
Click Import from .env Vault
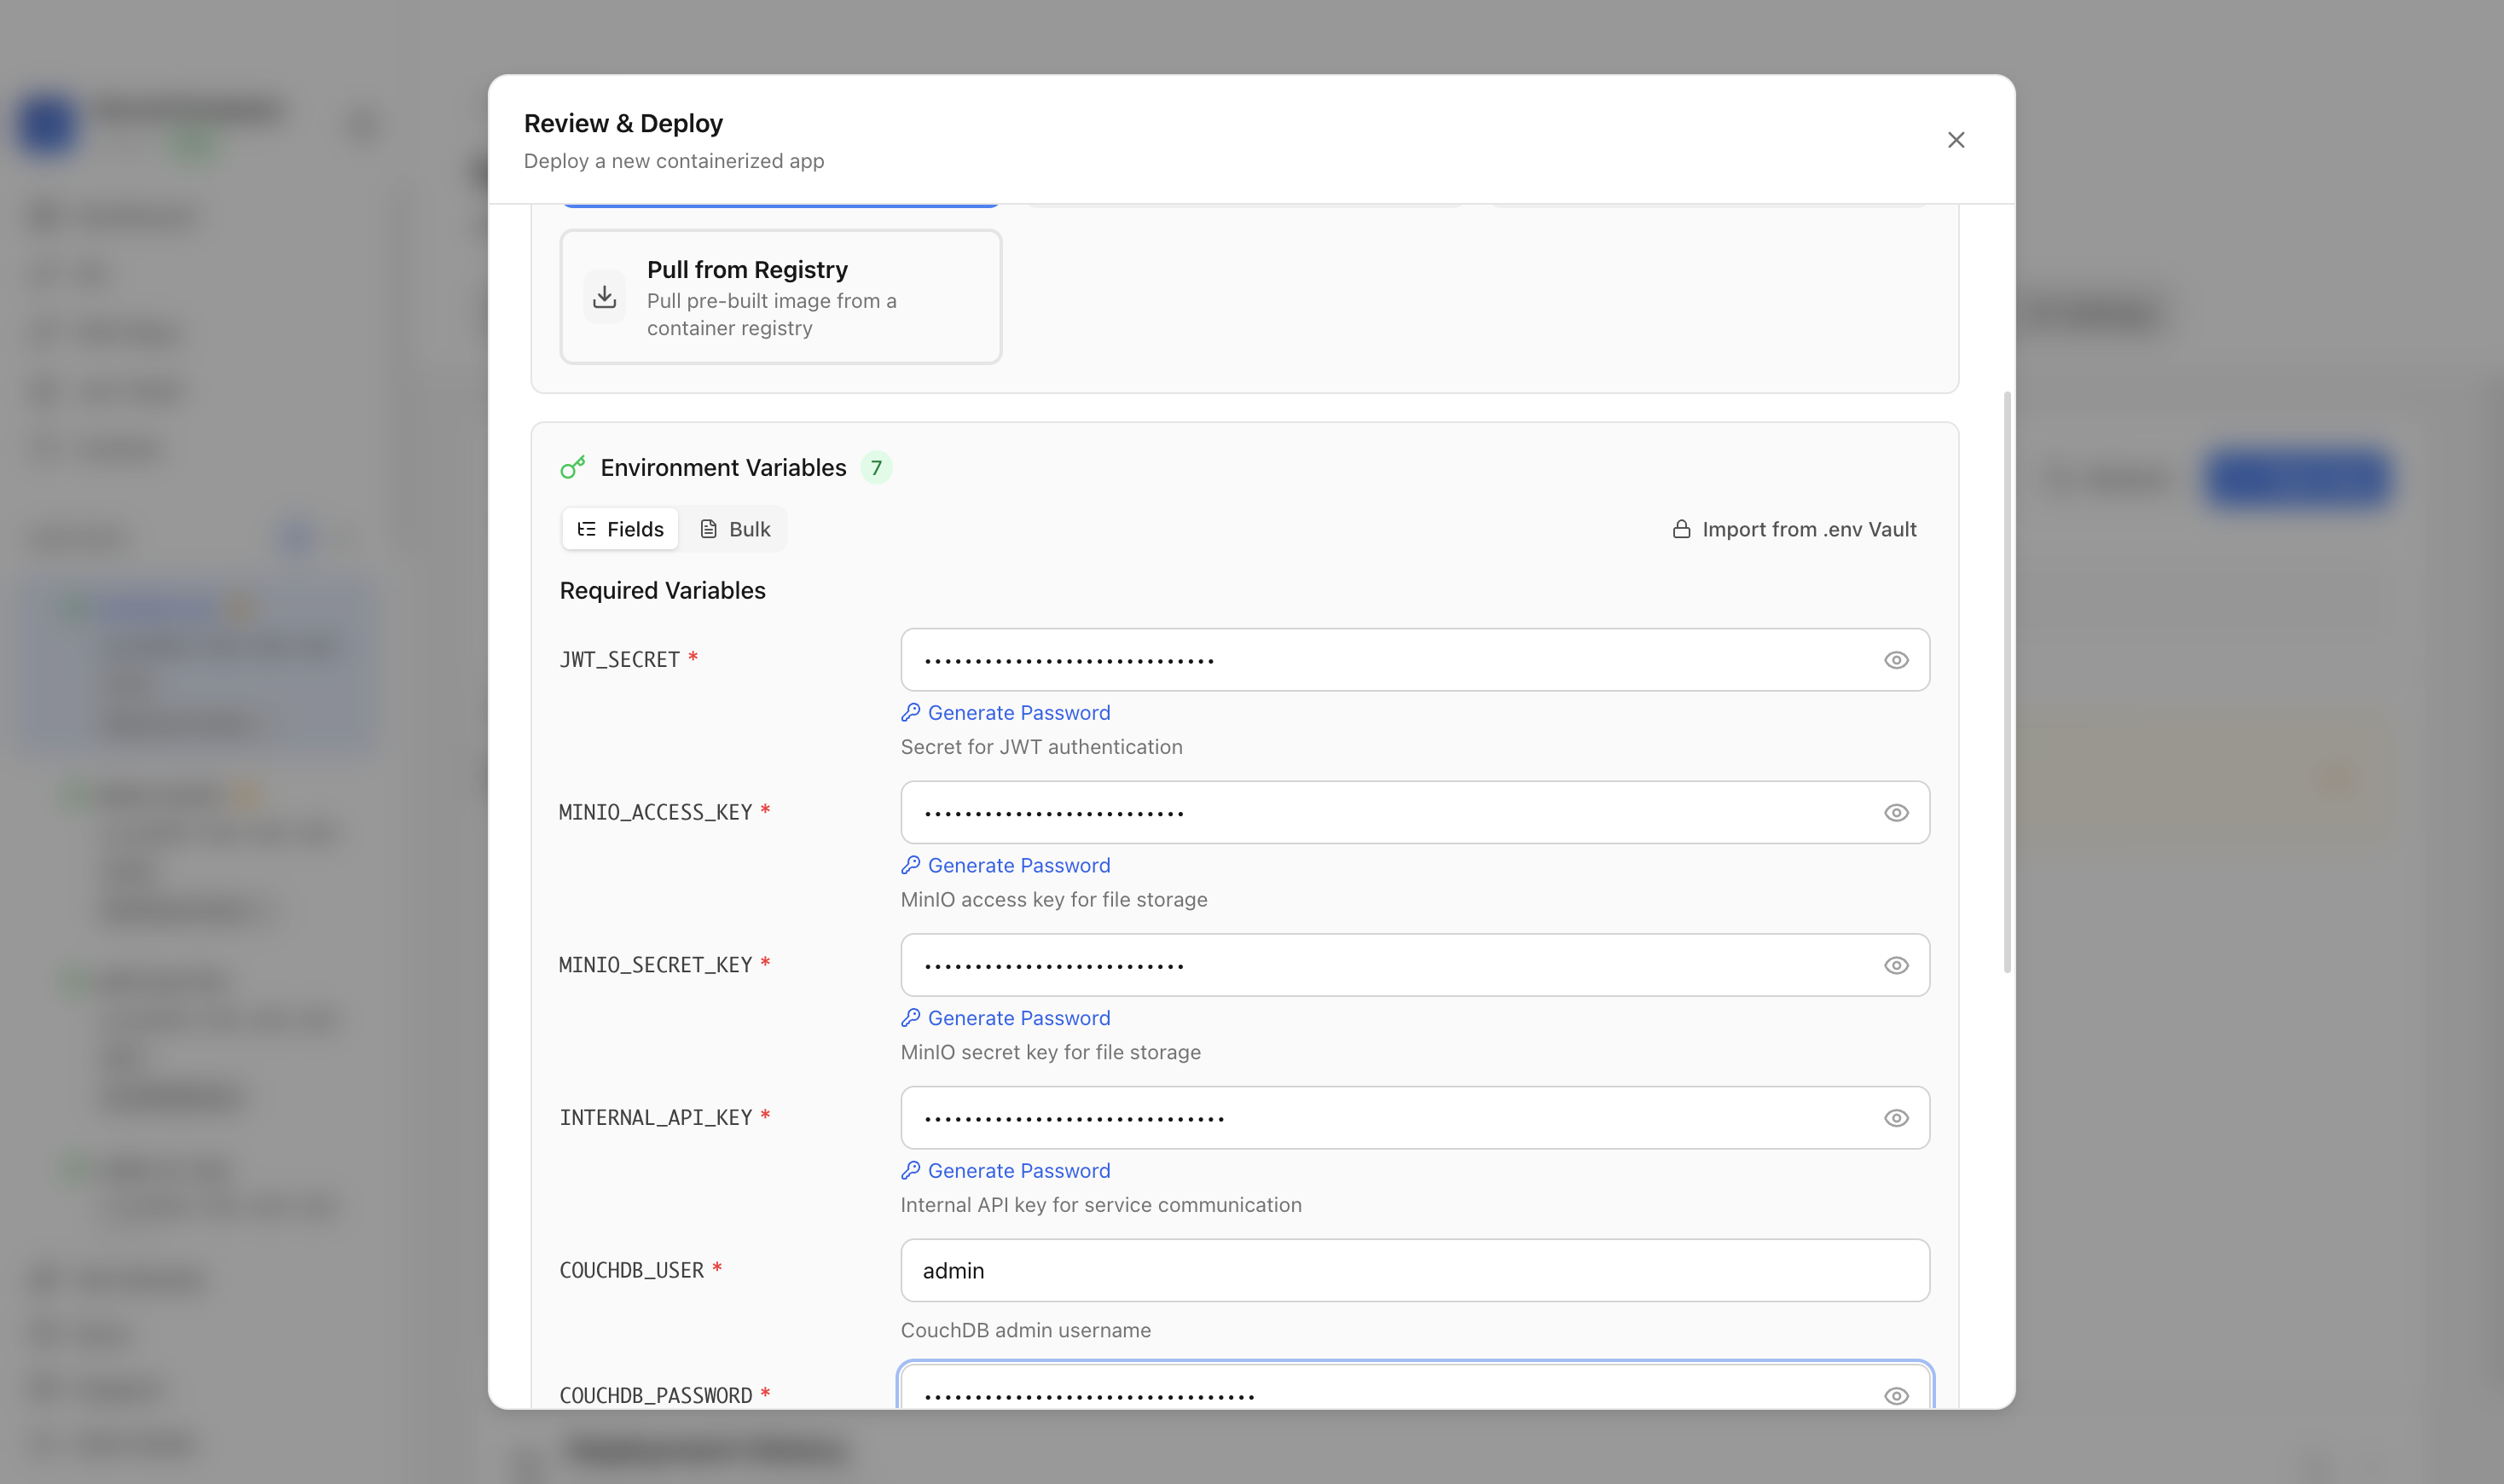pyautogui.click(x=1795, y=529)
